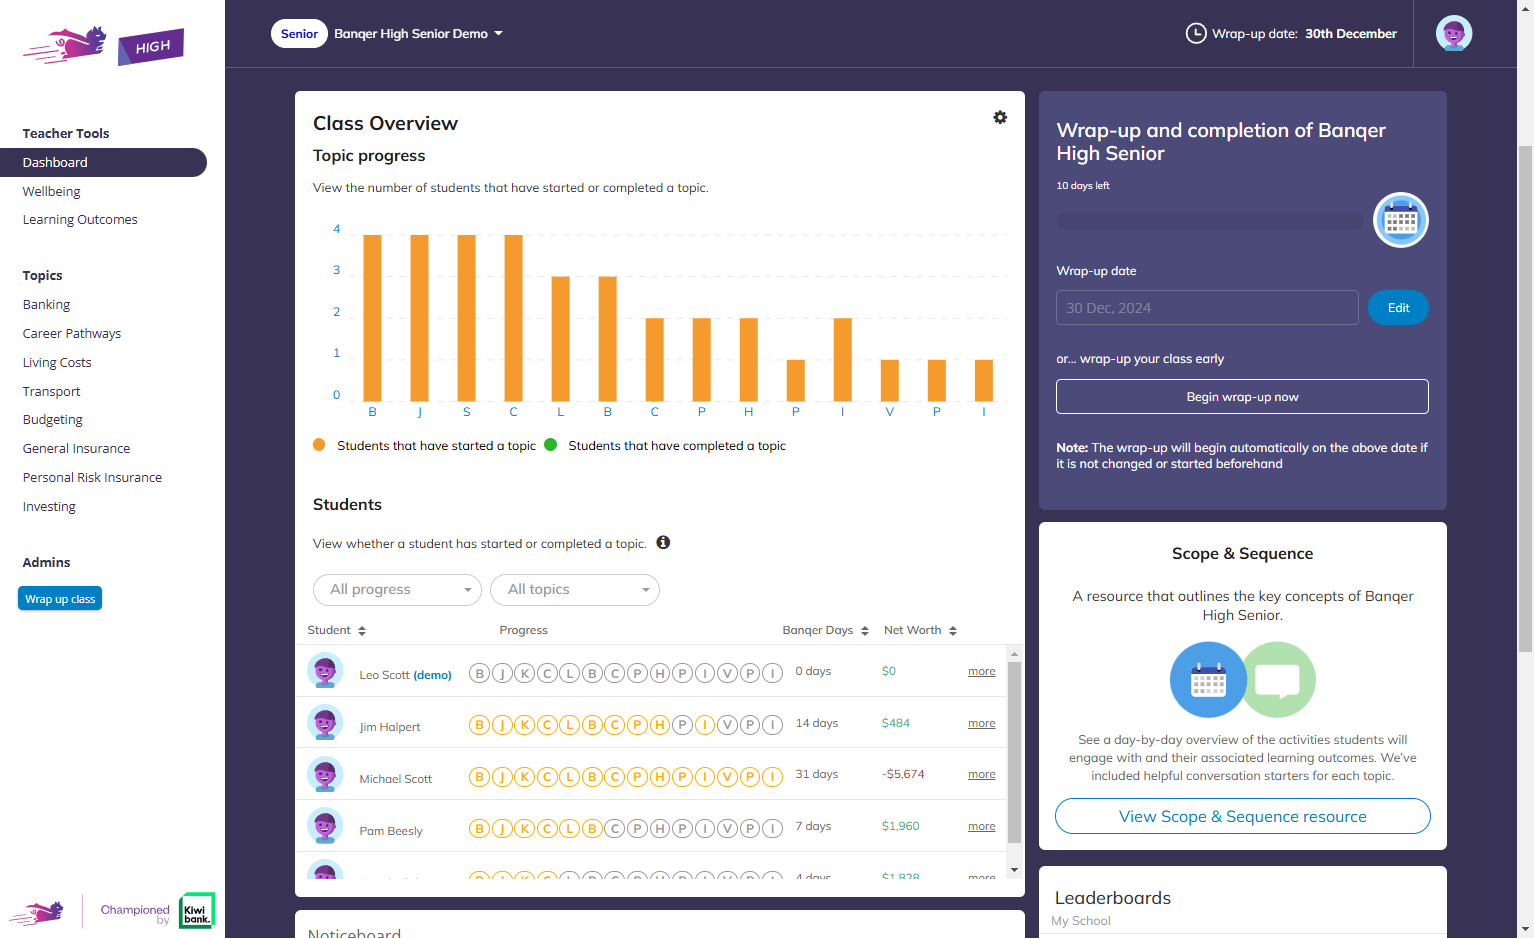
Task: Open the Living Costs topic
Action: (x=57, y=362)
